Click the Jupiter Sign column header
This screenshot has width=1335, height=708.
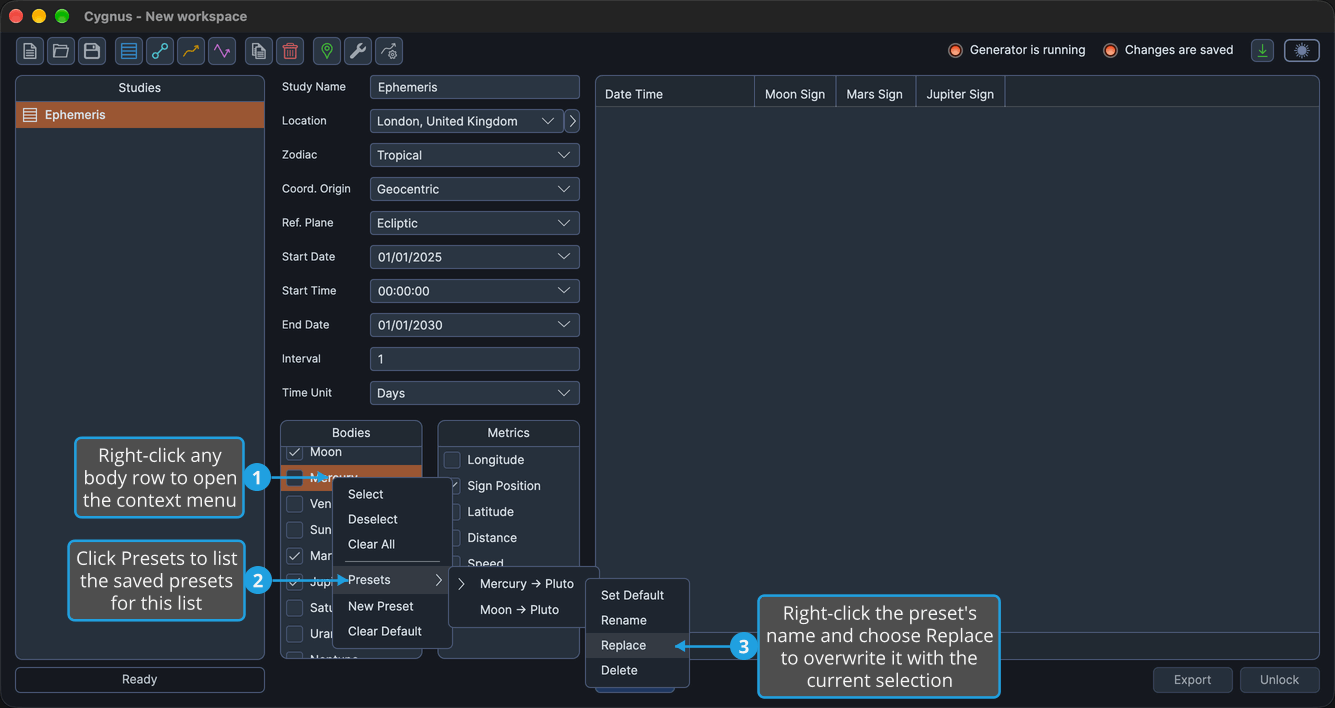click(960, 94)
